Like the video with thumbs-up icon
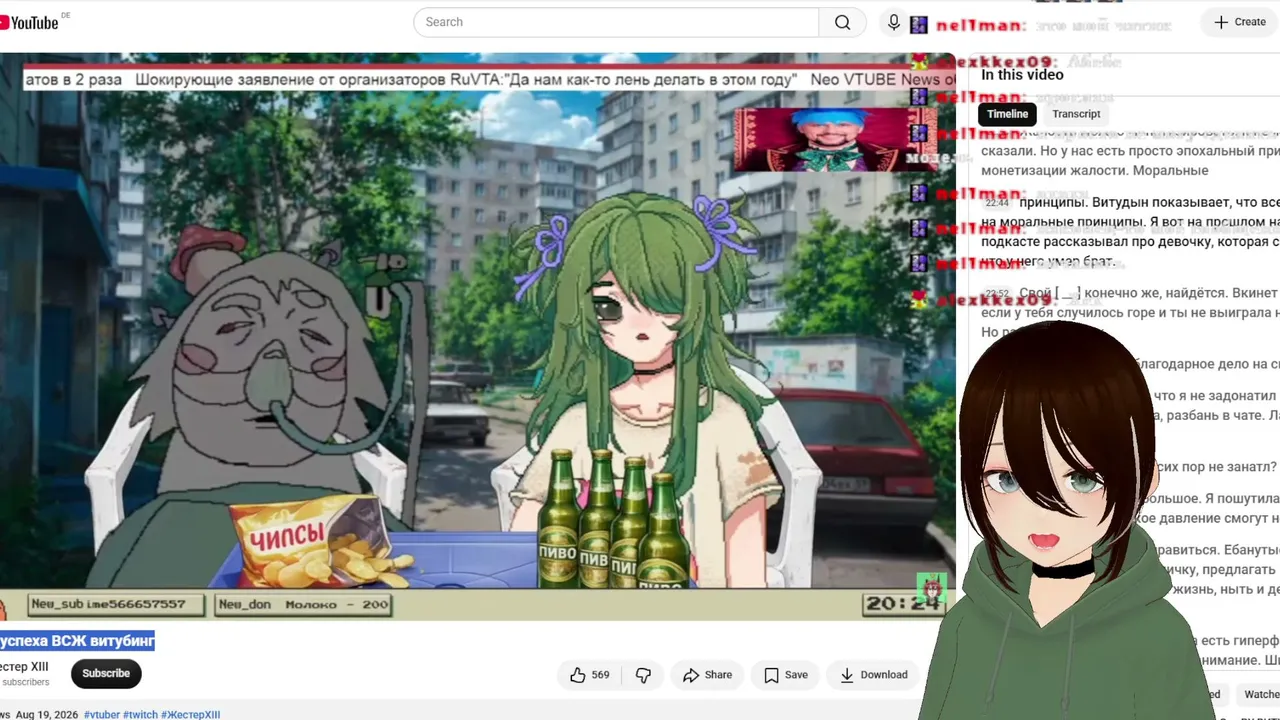This screenshot has width=1280, height=720. 589,675
